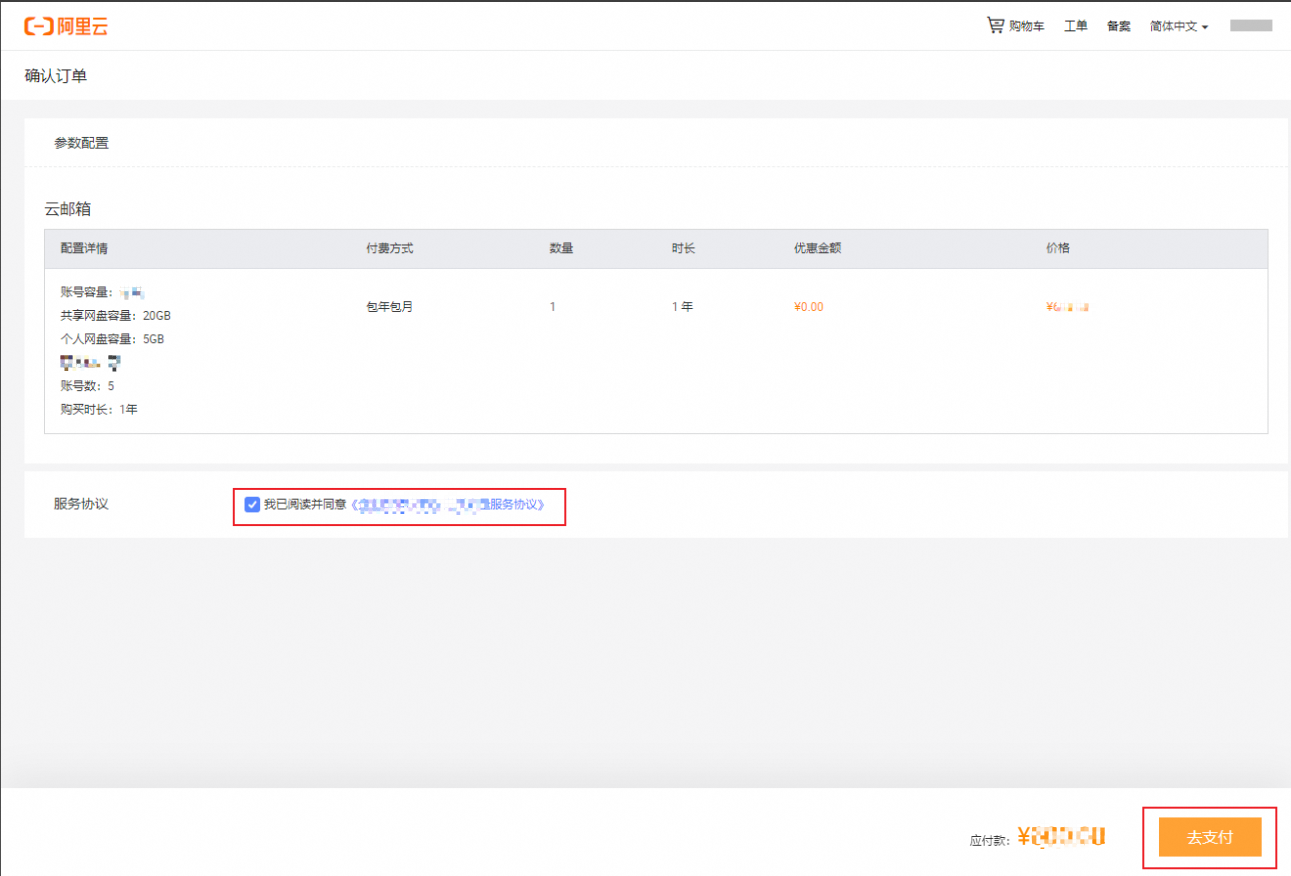Click the blurred user account in header
This screenshot has height=876, width=1291.
[x=1250, y=25]
